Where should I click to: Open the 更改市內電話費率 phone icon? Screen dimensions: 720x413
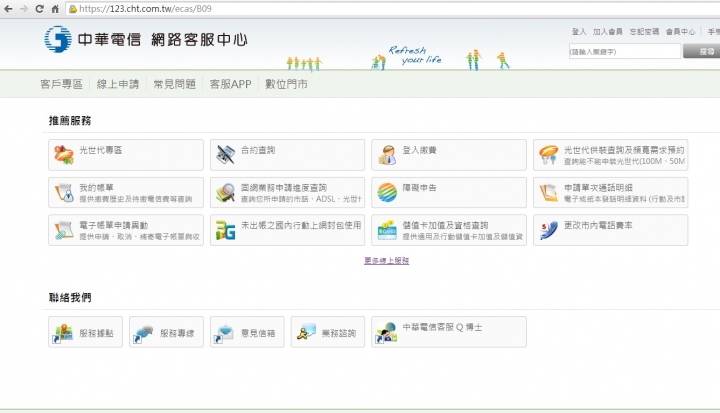[548, 230]
